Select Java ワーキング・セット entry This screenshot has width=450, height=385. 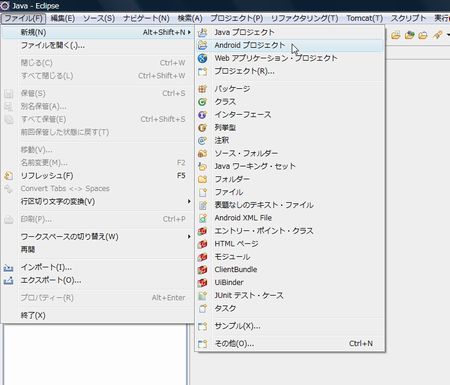[290, 166]
